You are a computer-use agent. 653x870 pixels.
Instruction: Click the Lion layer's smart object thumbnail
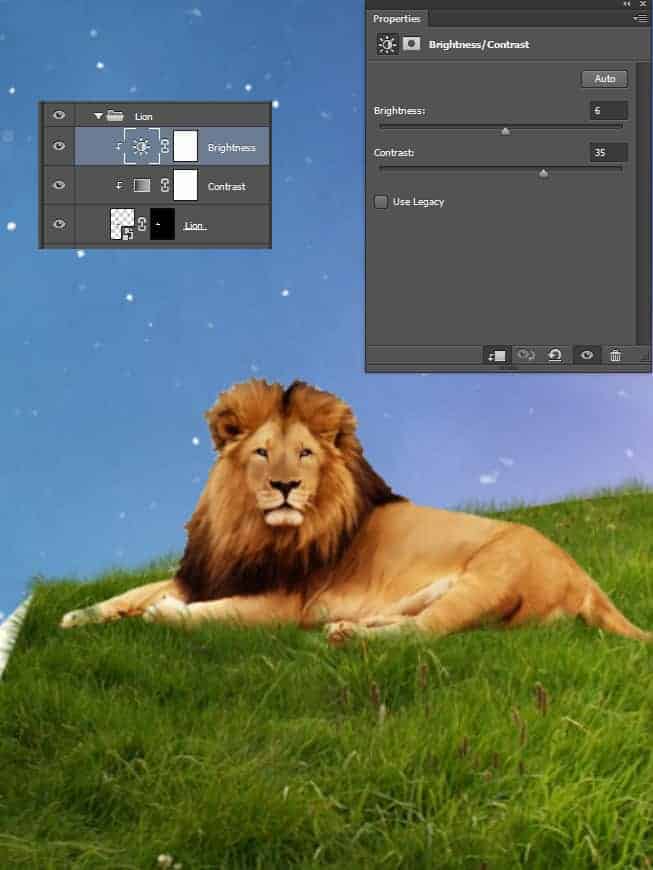pos(122,224)
